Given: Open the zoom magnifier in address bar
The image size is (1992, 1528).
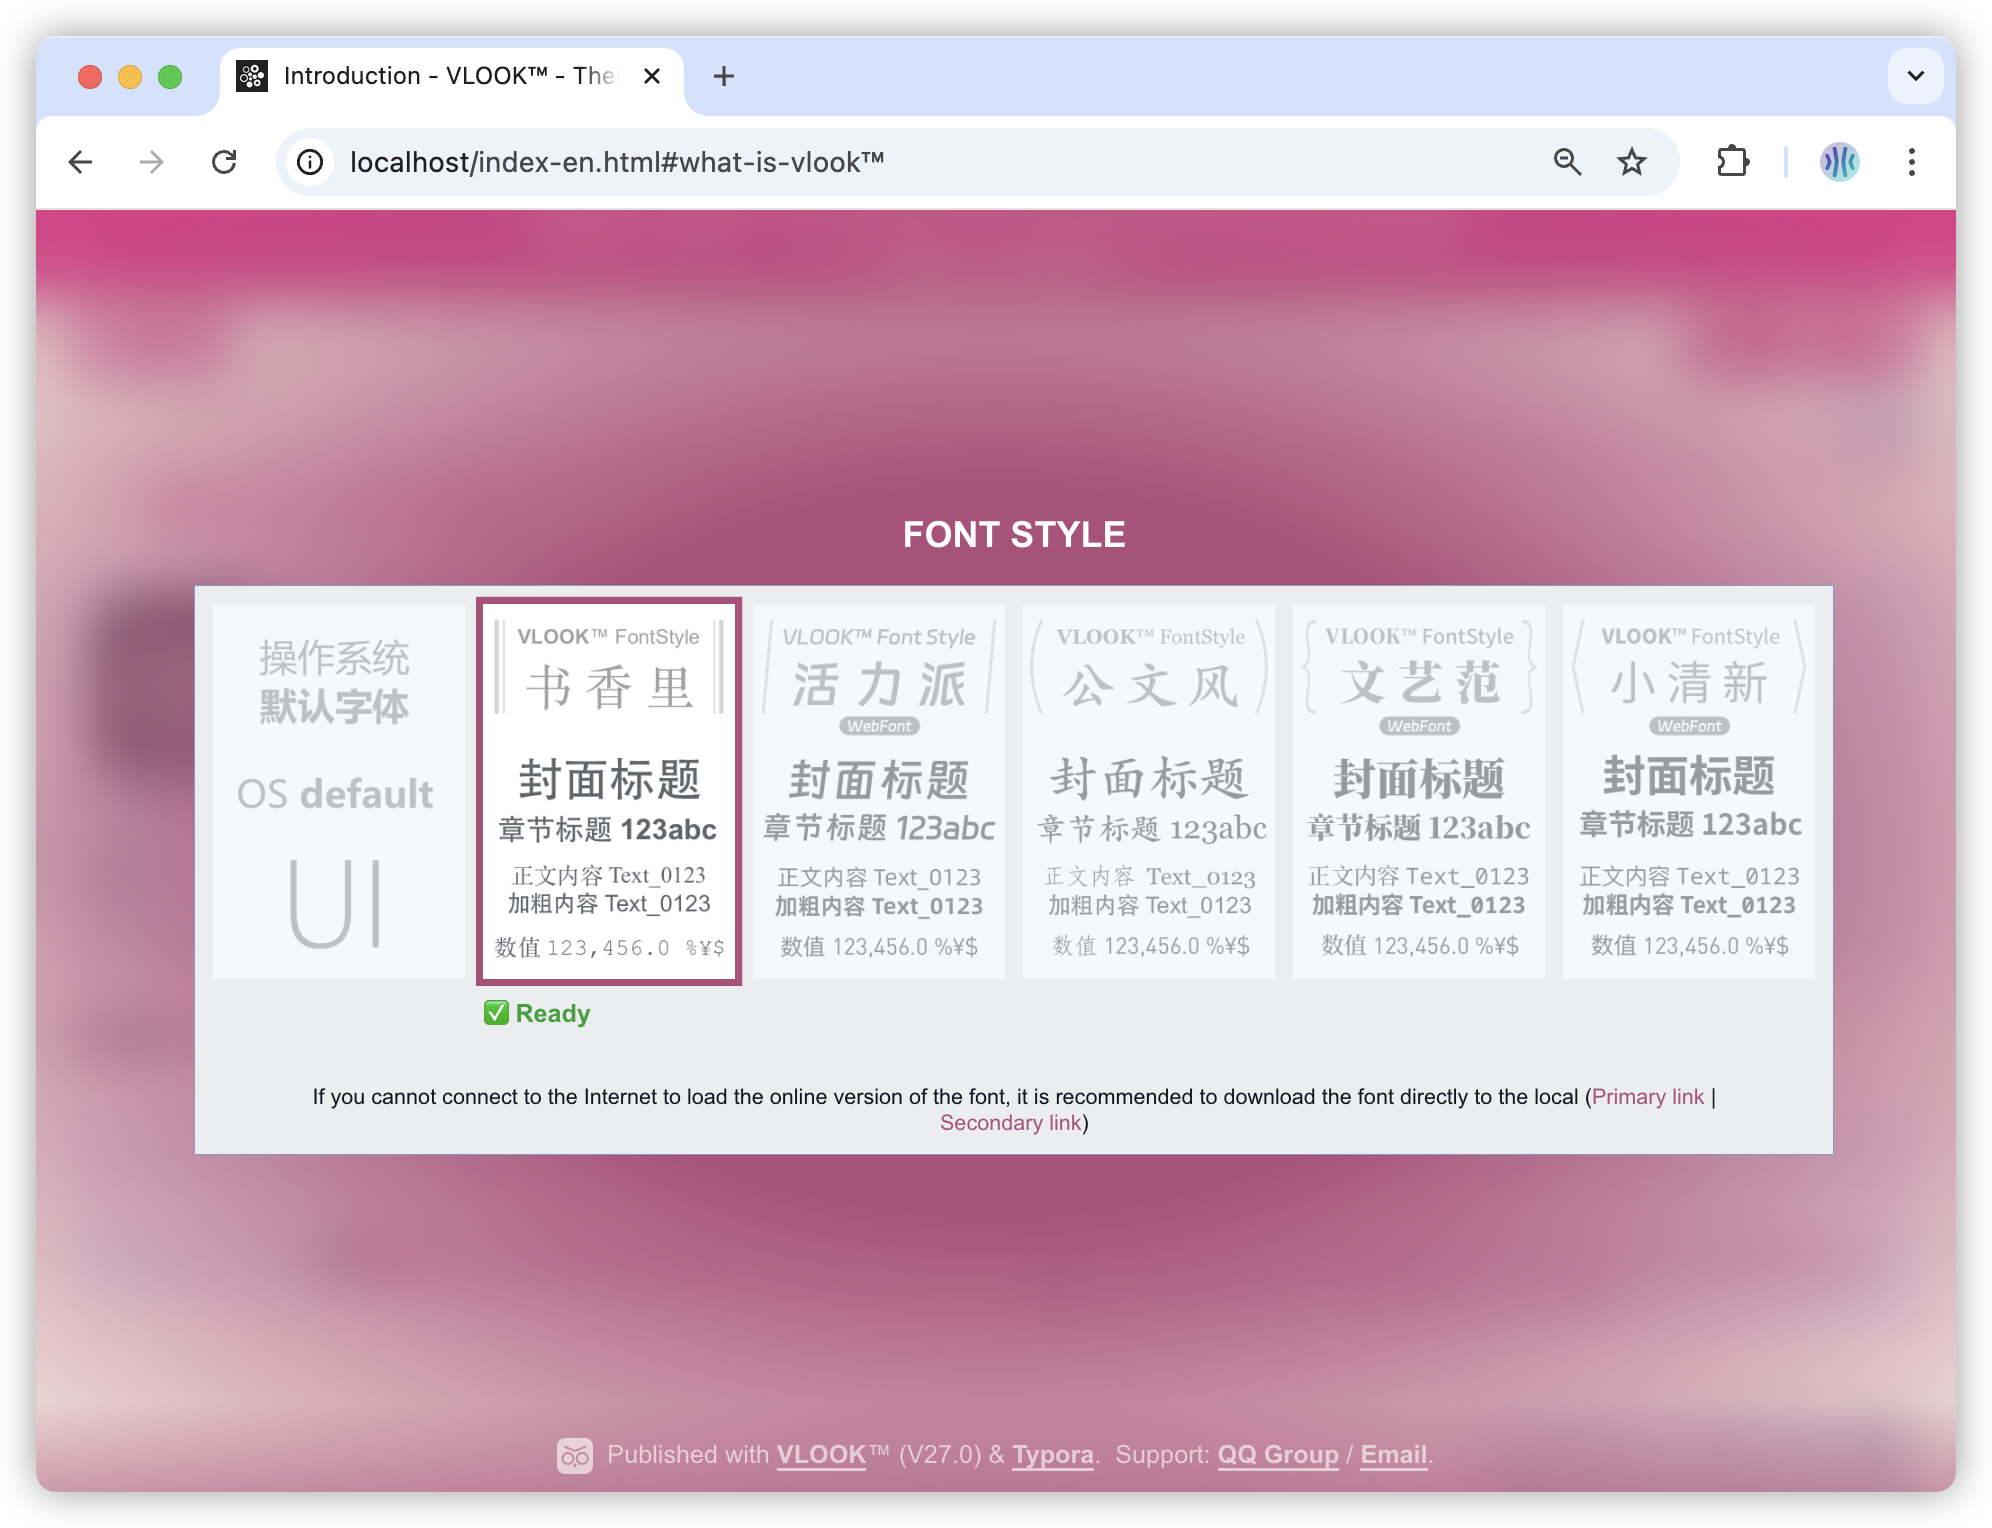Looking at the screenshot, I should [x=1567, y=162].
